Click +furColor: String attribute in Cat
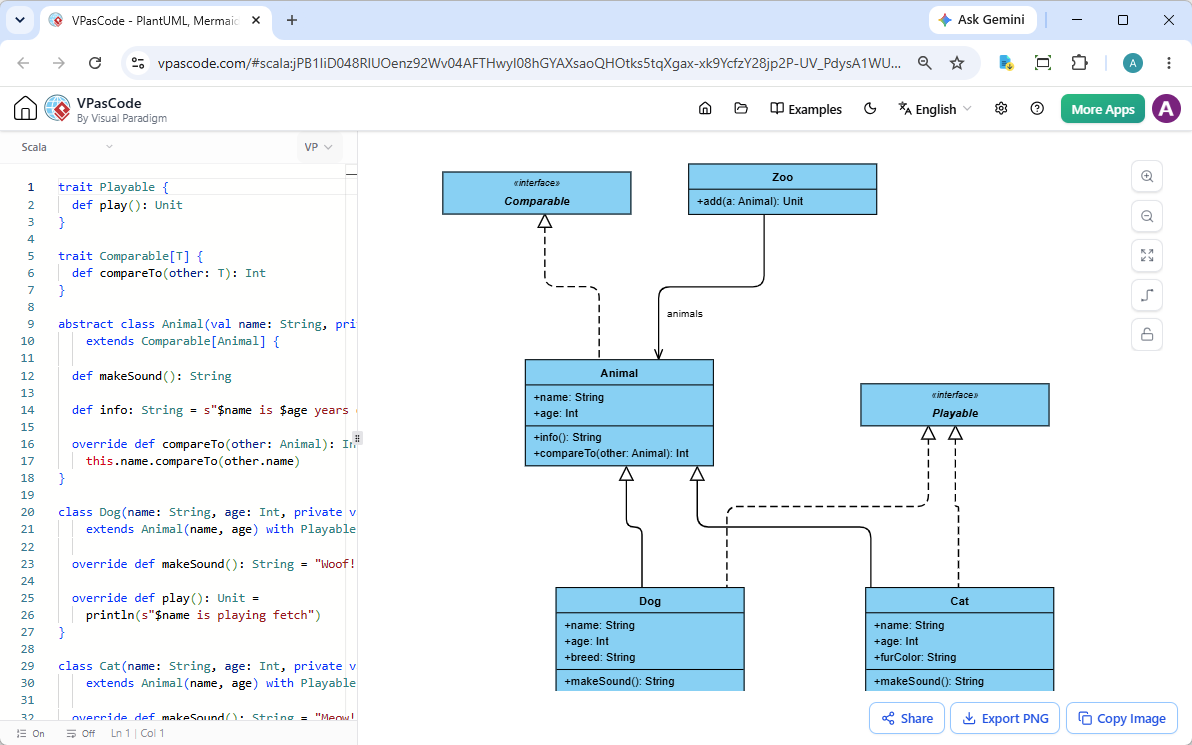The height and width of the screenshot is (745, 1192). [x=915, y=658]
